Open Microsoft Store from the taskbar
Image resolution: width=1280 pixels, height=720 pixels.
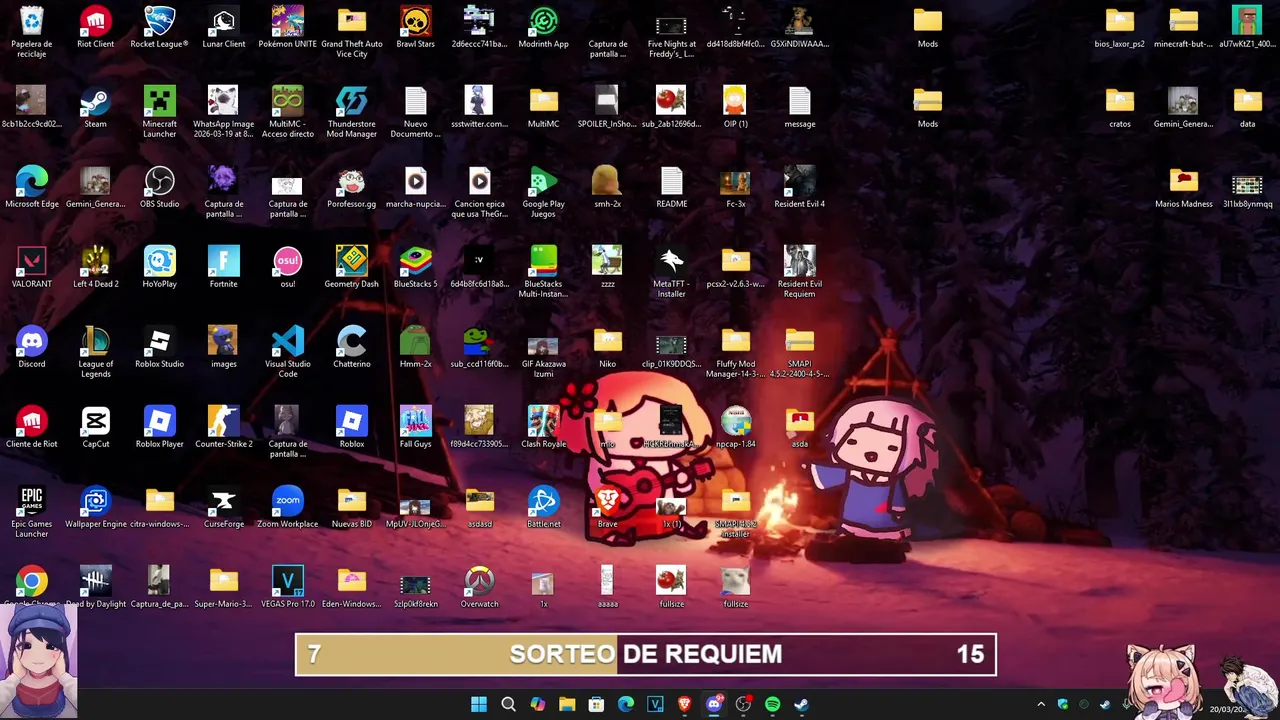pos(596,704)
